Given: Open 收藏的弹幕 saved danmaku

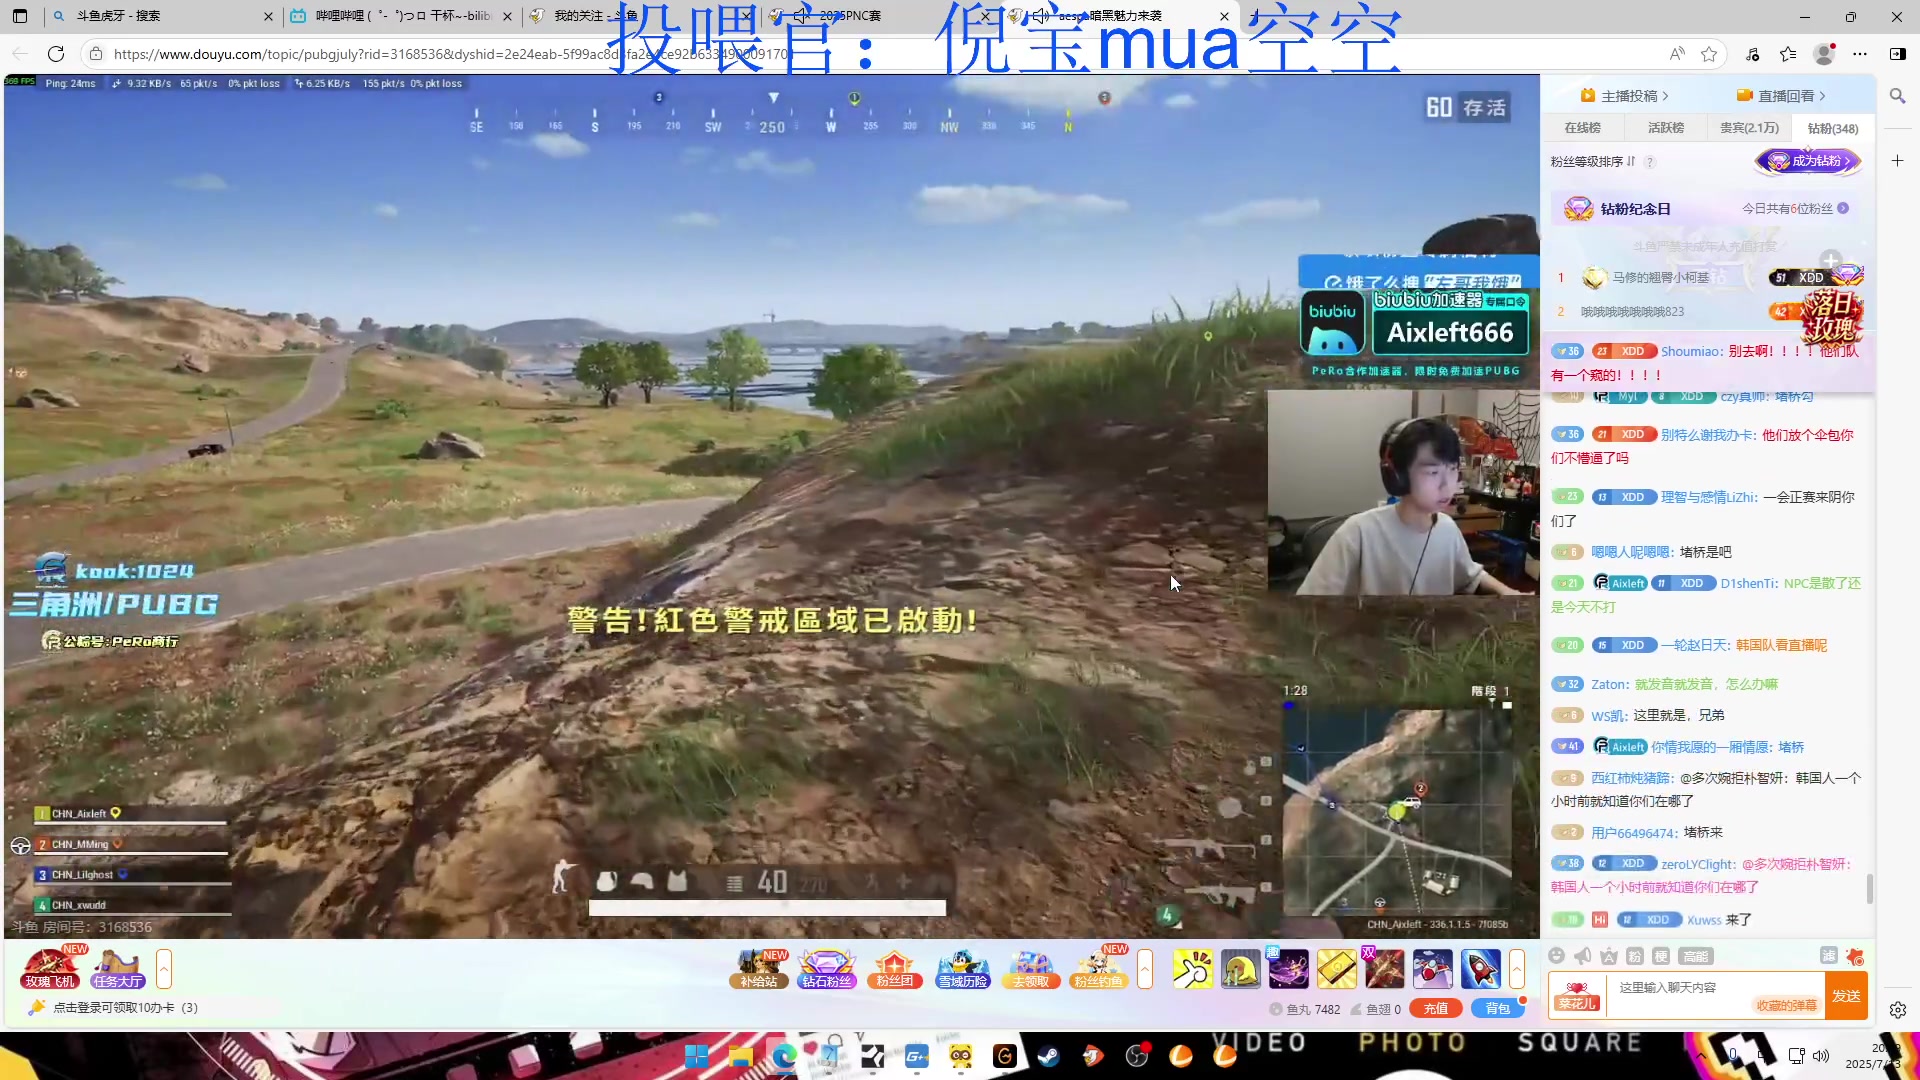Looking at the screenshot, I should [x=1787, y=1006].
